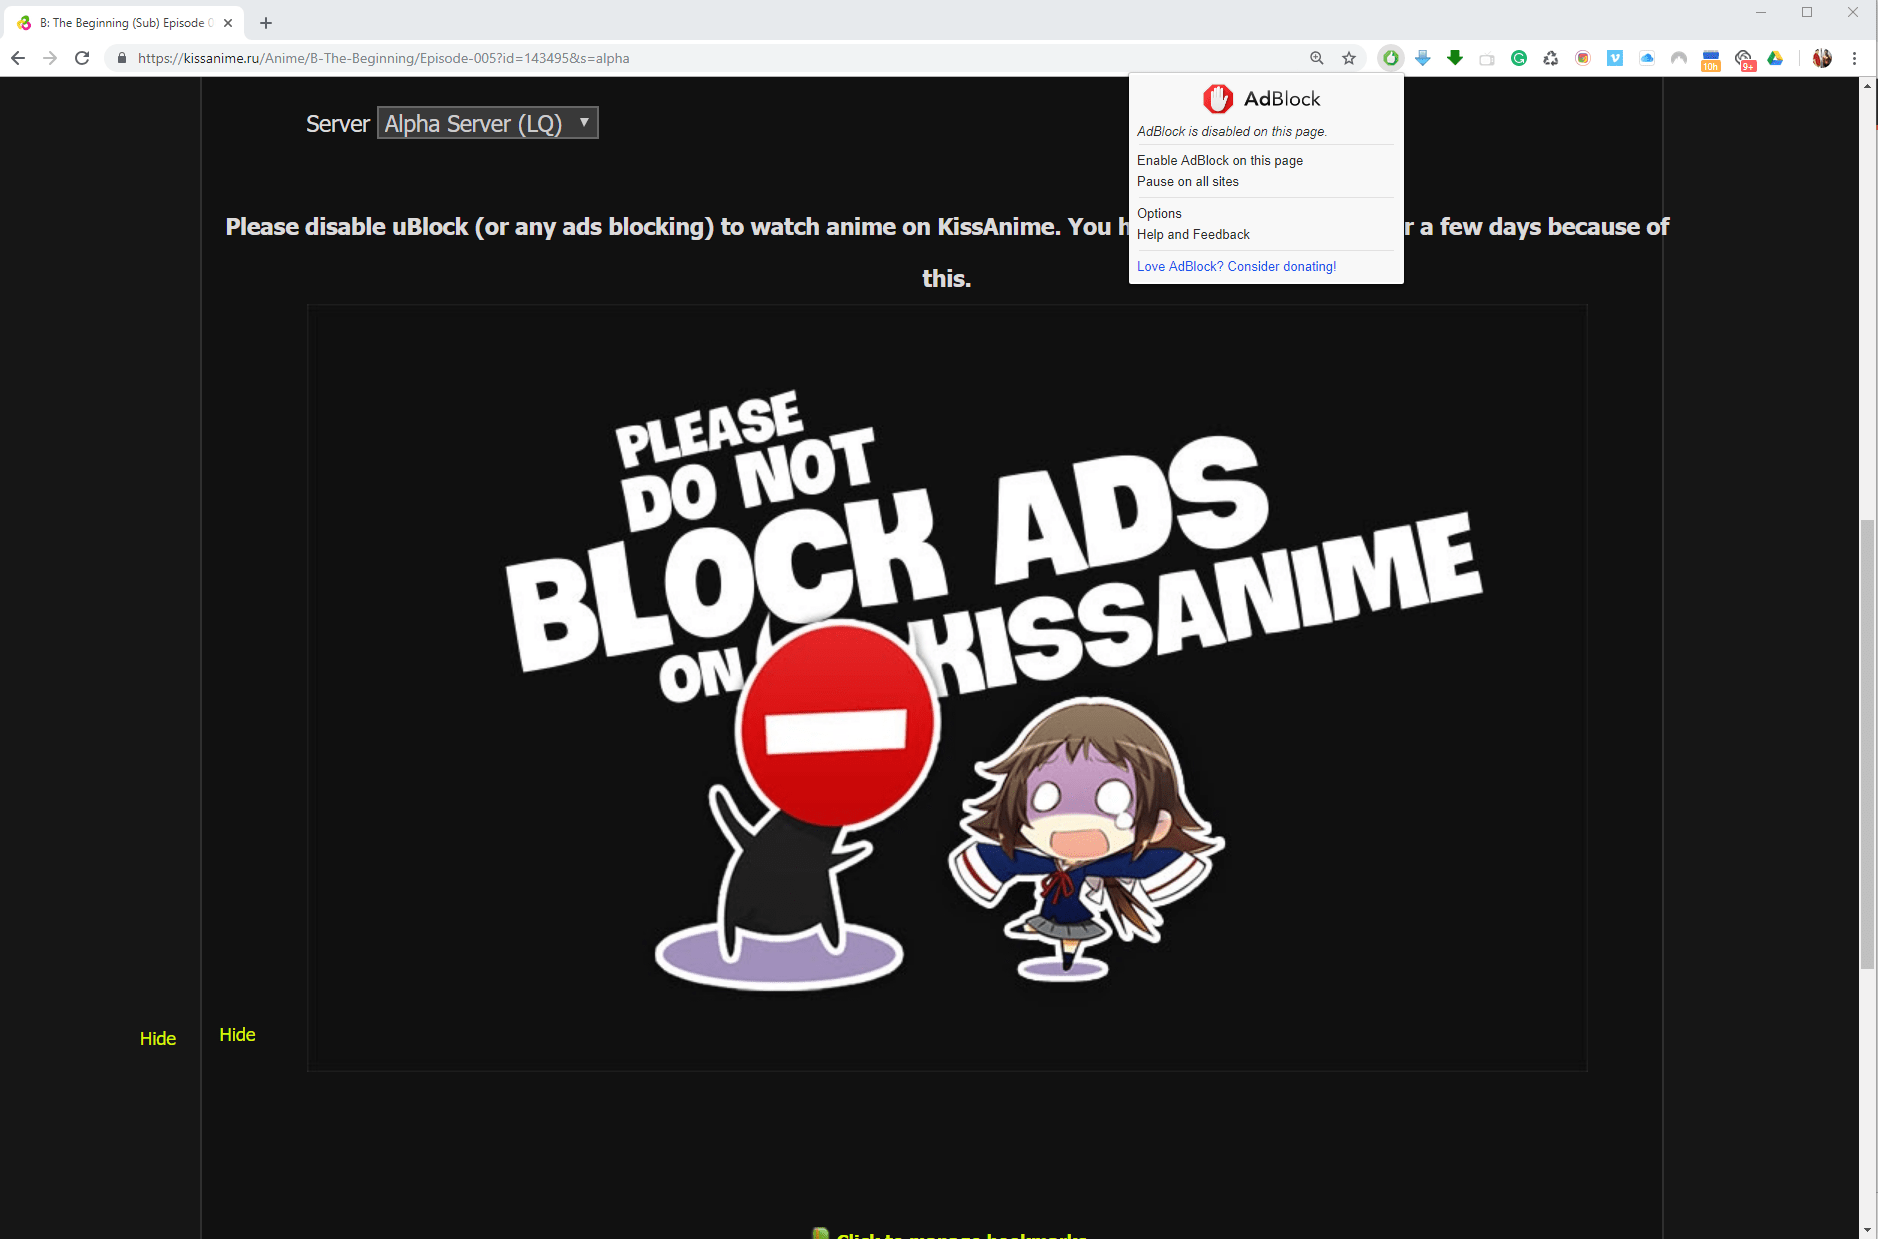The image size is (1878, 1239).
Task: Click the AdBlock logo in the popup
Action: click(x=1262, y=98)
